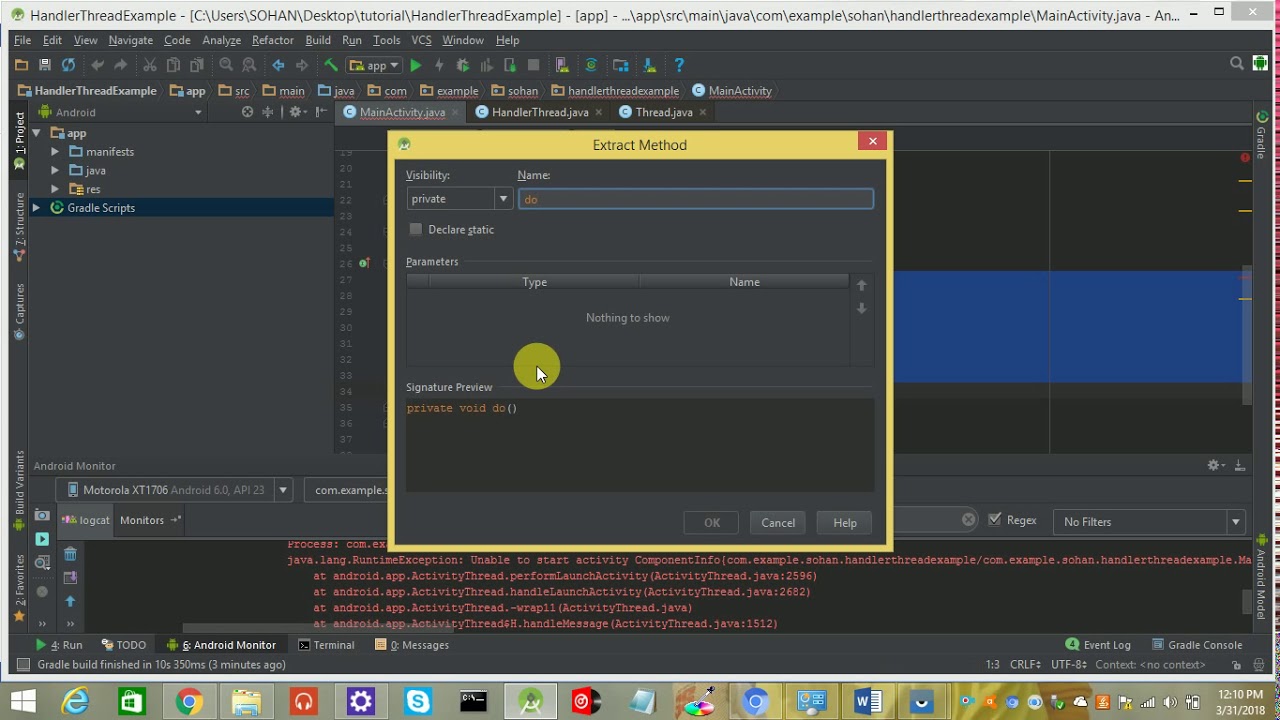1280x720 pixels.
Task: Expand the Gradle Scripts tree node
Action: 36,208
